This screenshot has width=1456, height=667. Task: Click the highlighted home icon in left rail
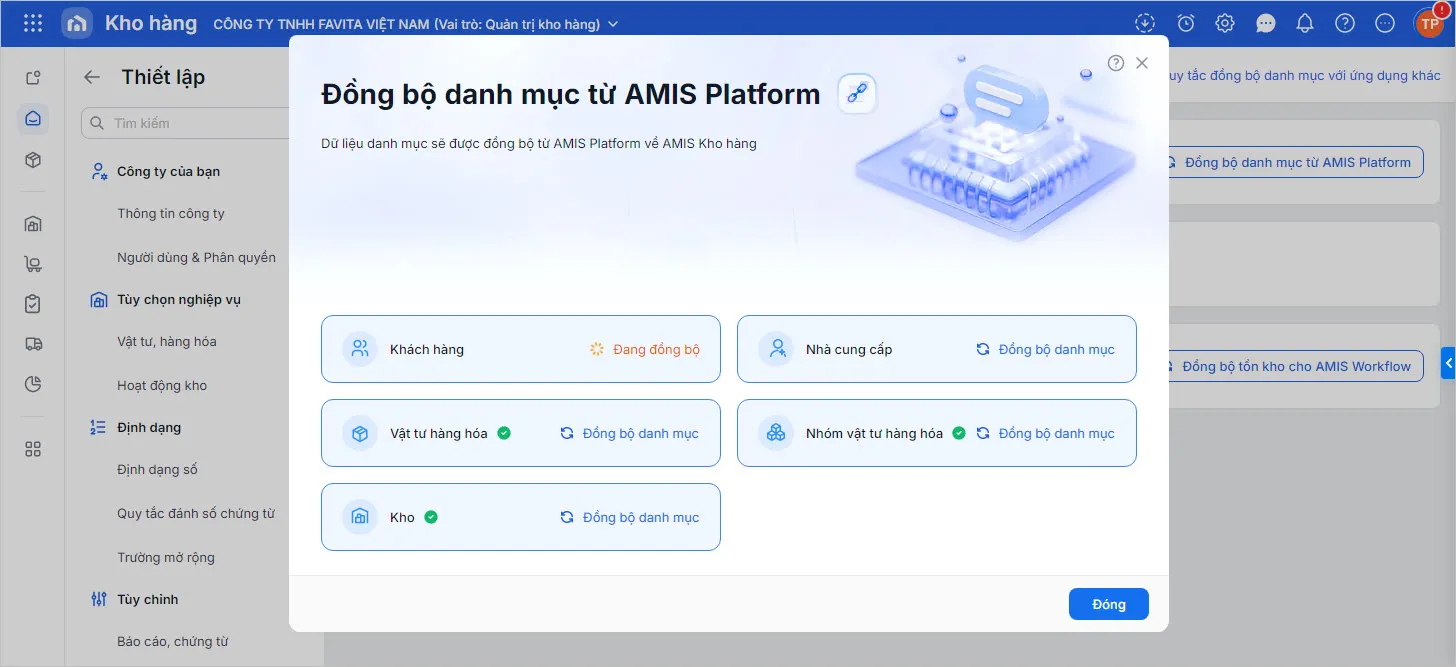33,119
